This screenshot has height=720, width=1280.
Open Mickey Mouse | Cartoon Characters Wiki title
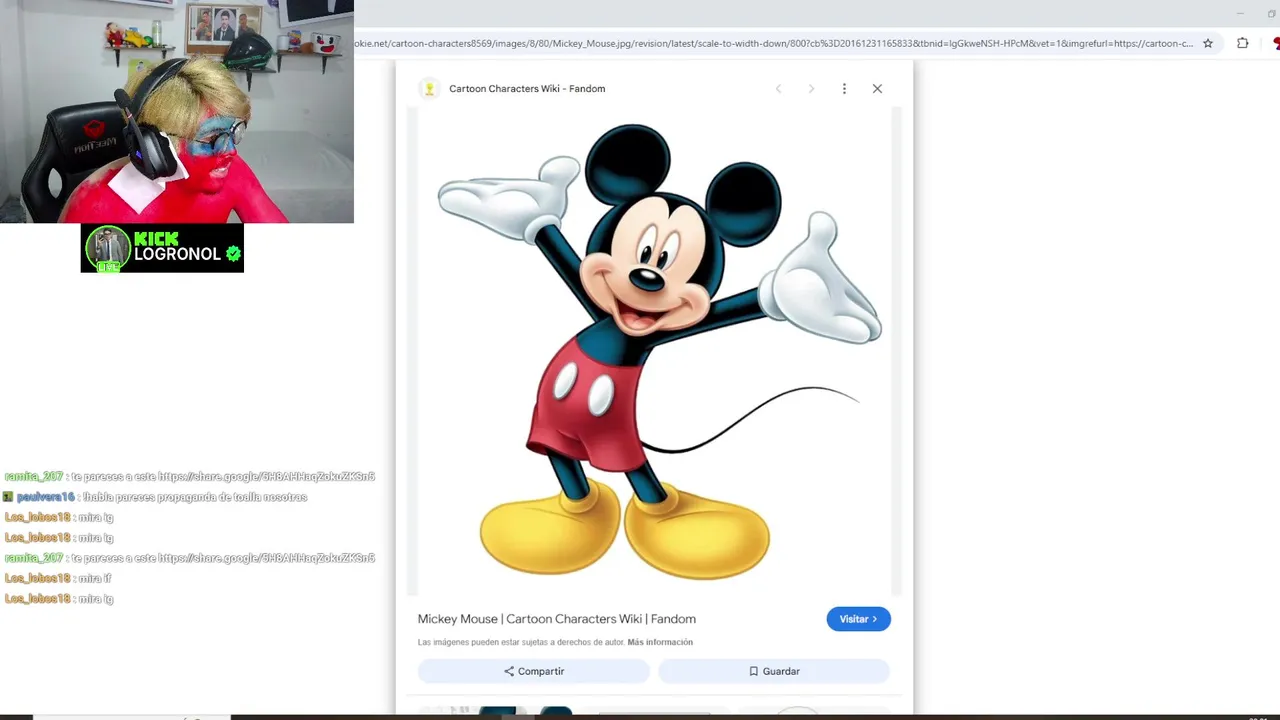556,619
